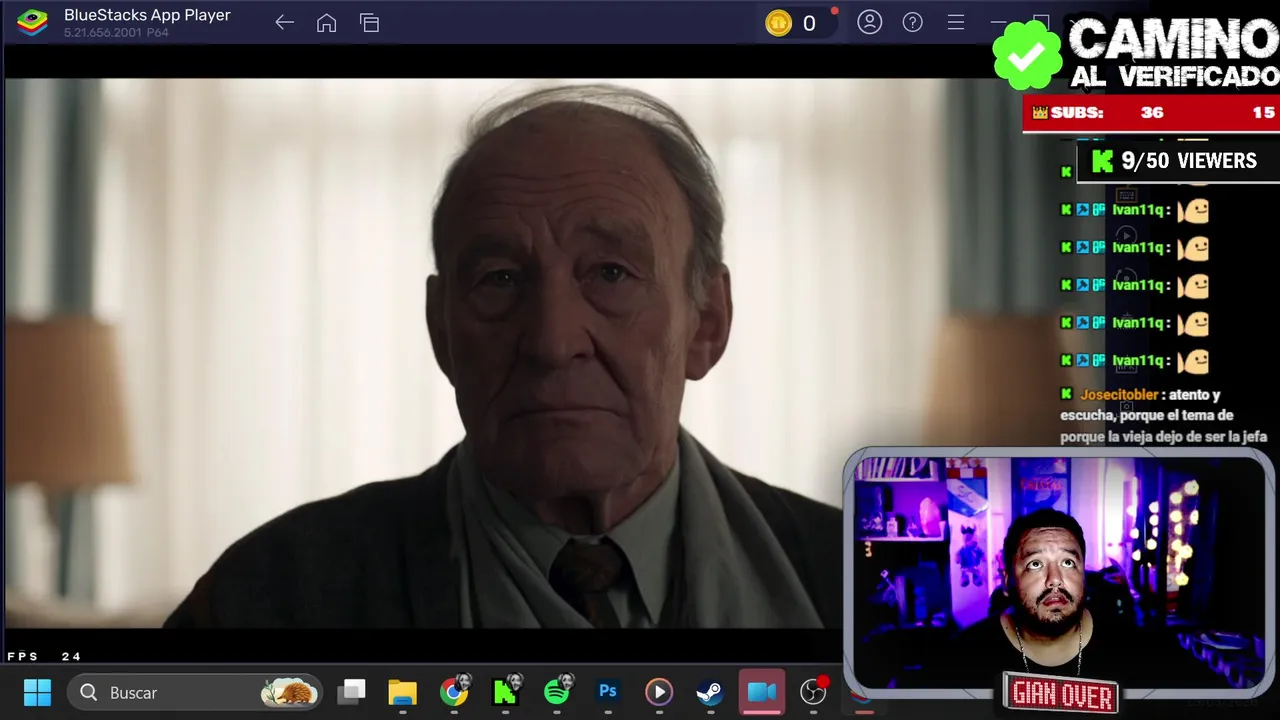
Task: Open Photoshop from the taskbar
Action: tap(608, 691)
